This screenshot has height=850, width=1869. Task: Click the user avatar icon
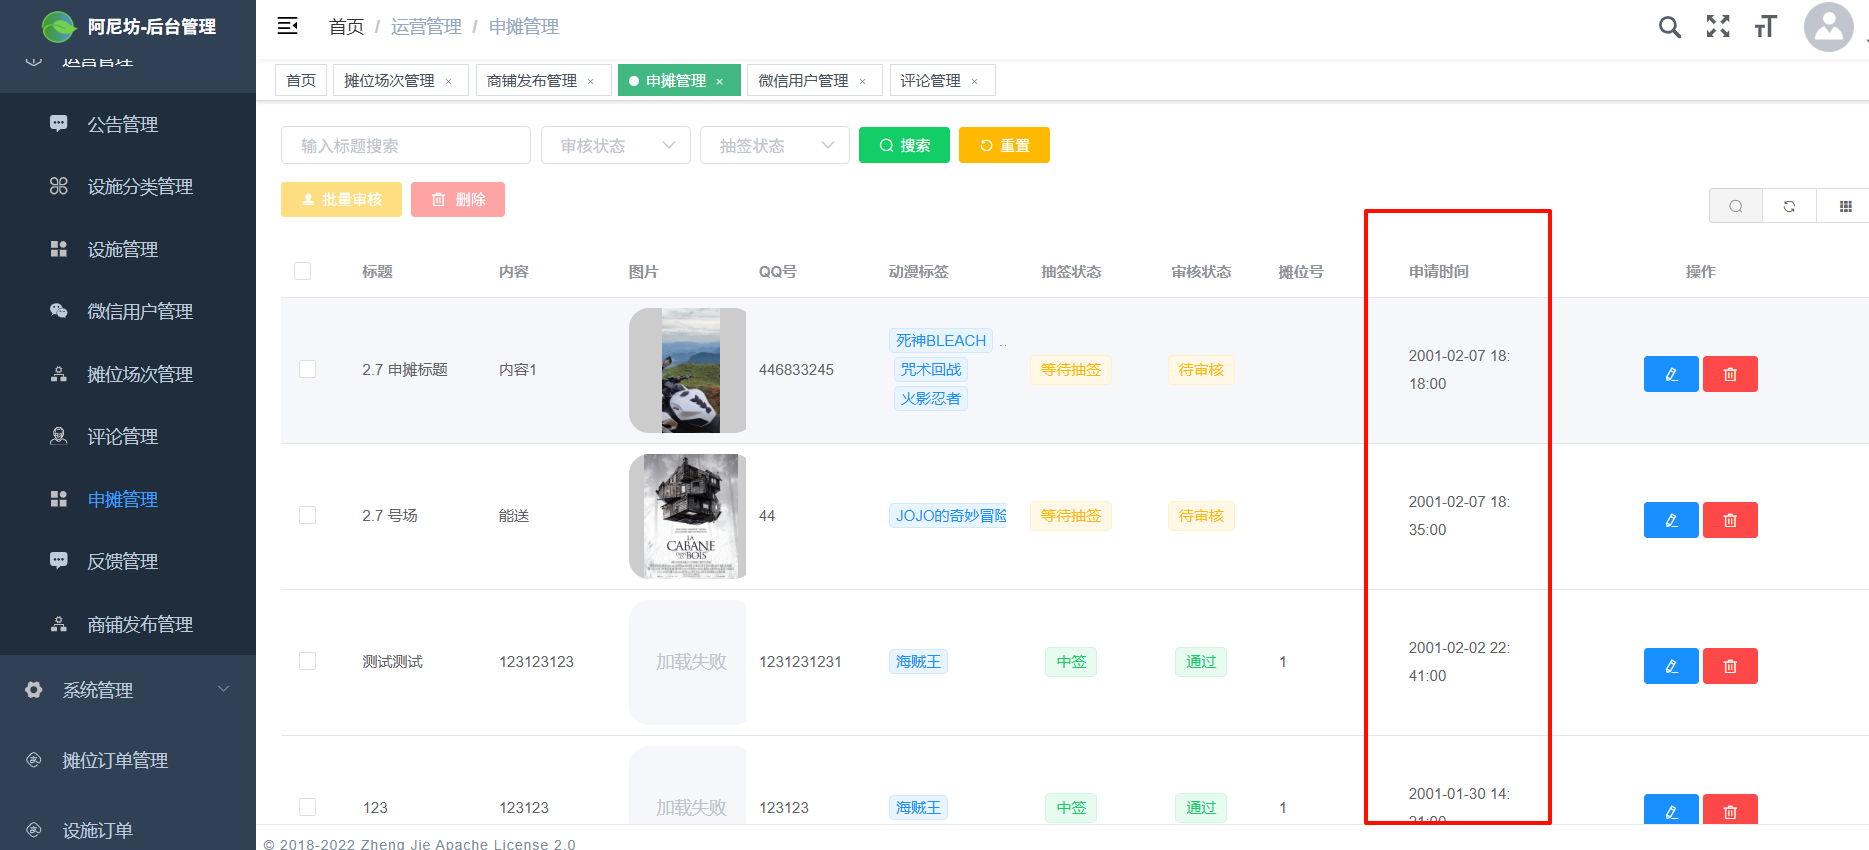[x=1828, y=27]
